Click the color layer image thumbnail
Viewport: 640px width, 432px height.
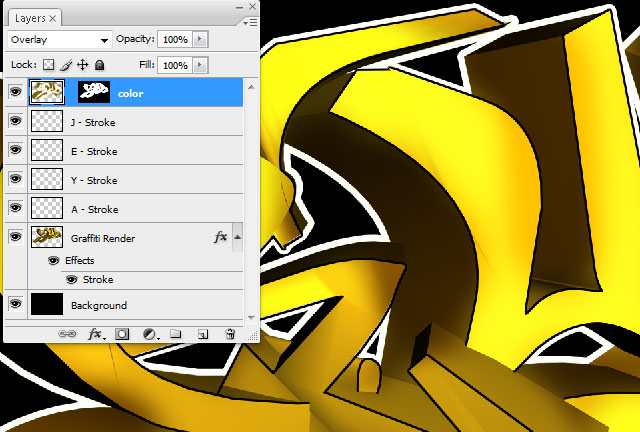click(x=47, y=91)
